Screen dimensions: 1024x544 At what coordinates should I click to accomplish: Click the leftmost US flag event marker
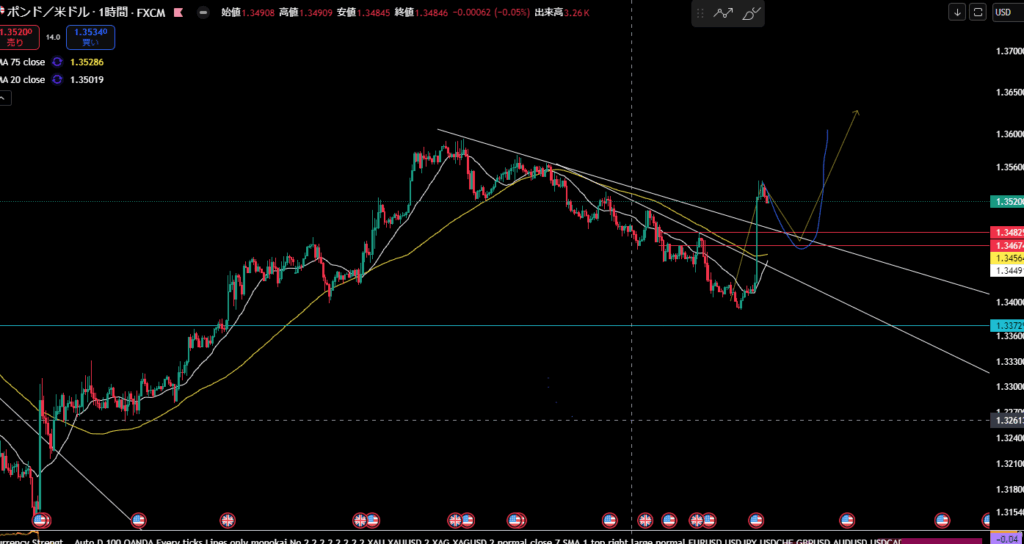click(42, 520)
